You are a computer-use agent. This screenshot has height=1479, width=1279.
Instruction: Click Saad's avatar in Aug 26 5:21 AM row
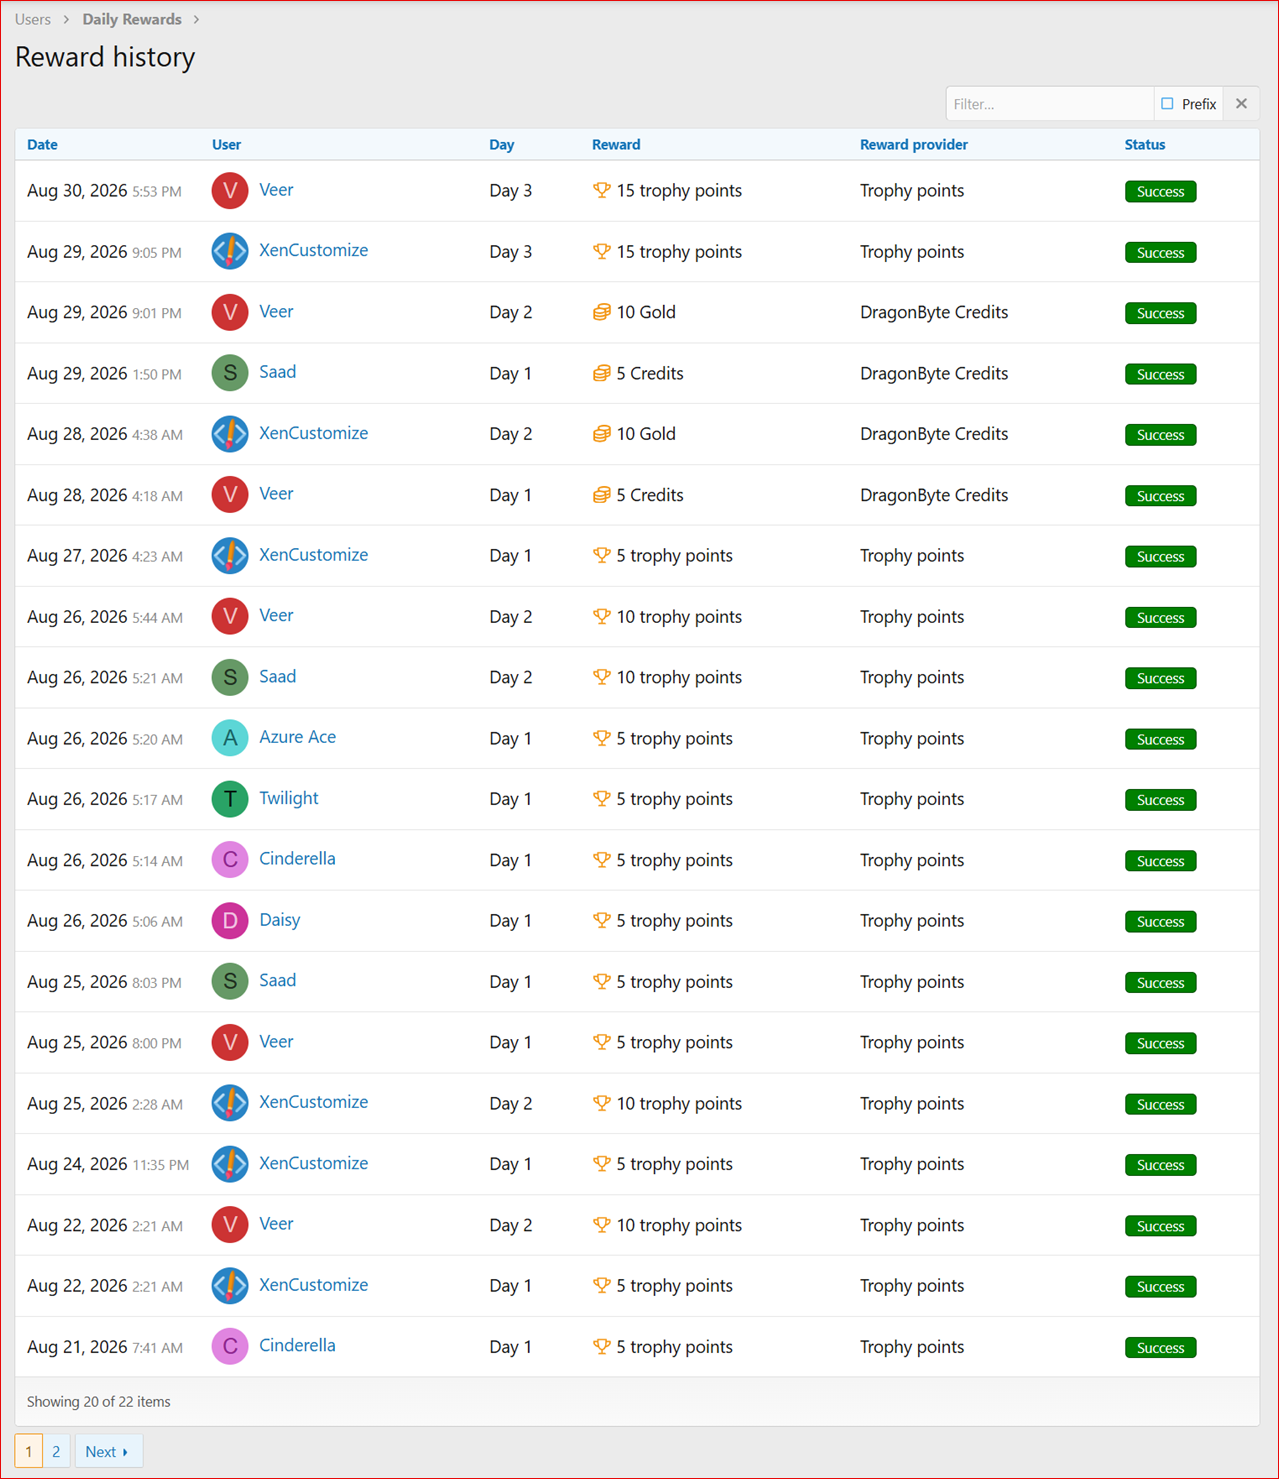[230, 677]
